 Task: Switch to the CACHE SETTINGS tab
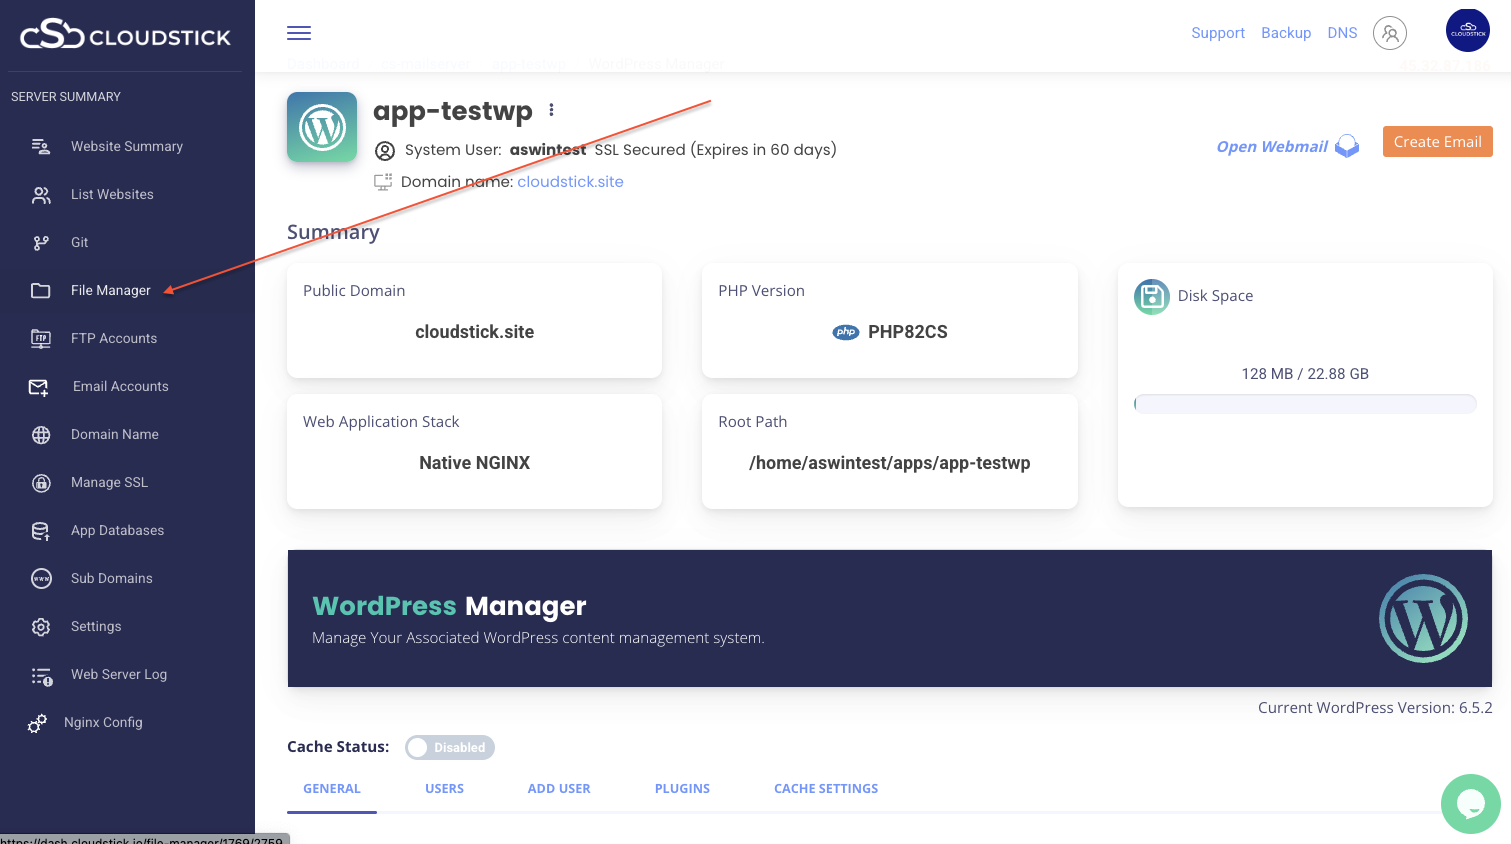tap(826, 788)
